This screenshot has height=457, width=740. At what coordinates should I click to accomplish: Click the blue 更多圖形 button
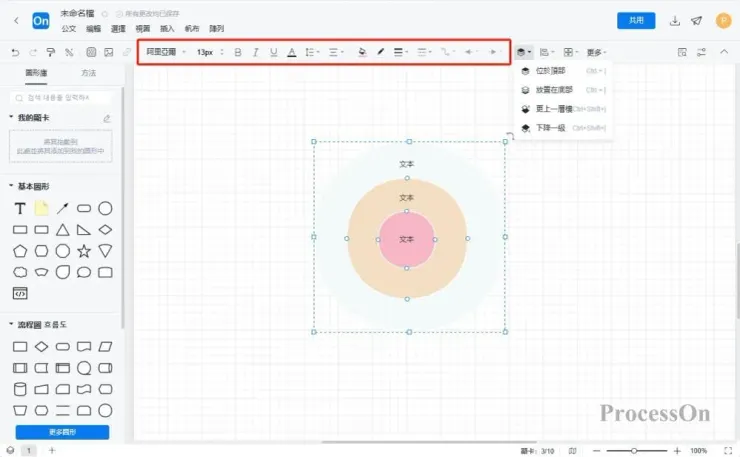62,432
